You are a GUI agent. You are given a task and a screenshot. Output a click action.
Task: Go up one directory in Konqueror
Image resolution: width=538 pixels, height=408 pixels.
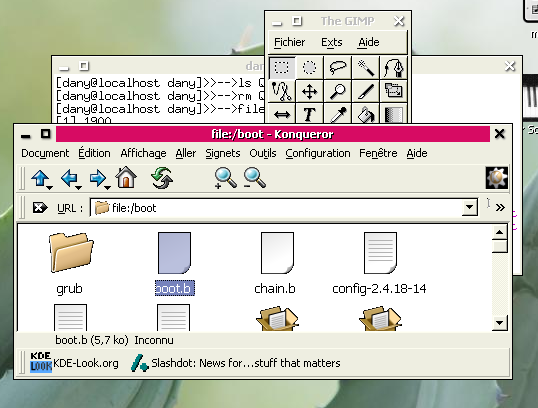point(40,178)
